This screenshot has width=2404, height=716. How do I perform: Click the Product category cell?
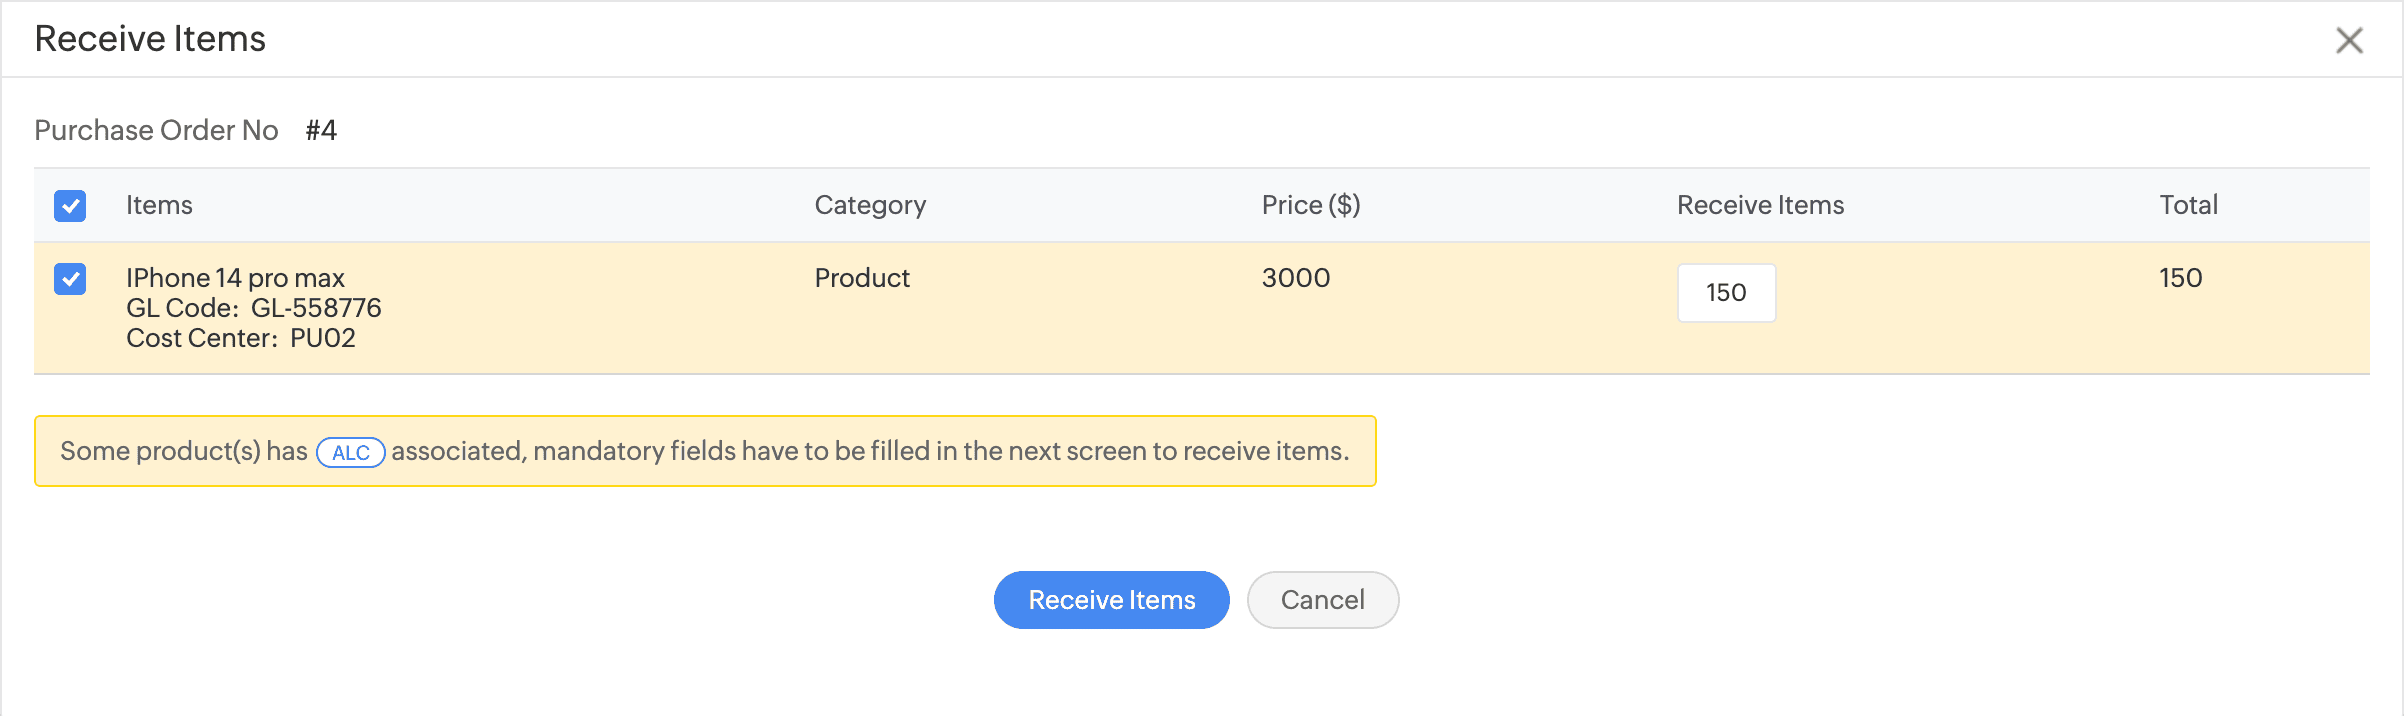point(862,278)
